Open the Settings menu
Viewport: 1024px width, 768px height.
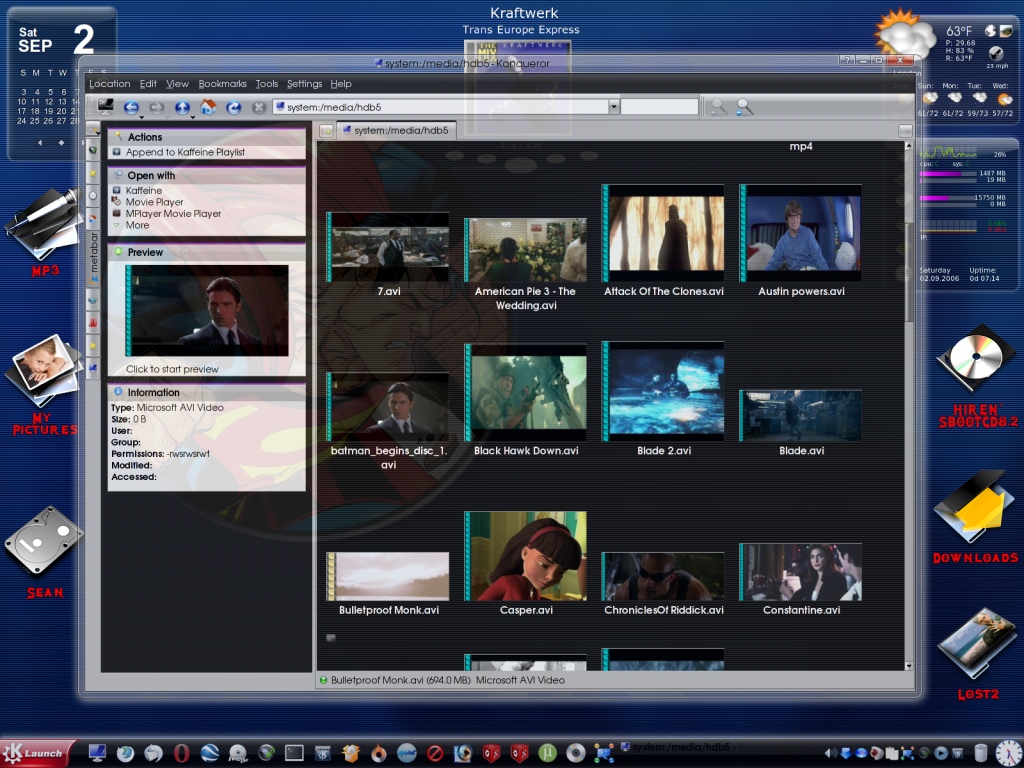[x=304, y=84]
